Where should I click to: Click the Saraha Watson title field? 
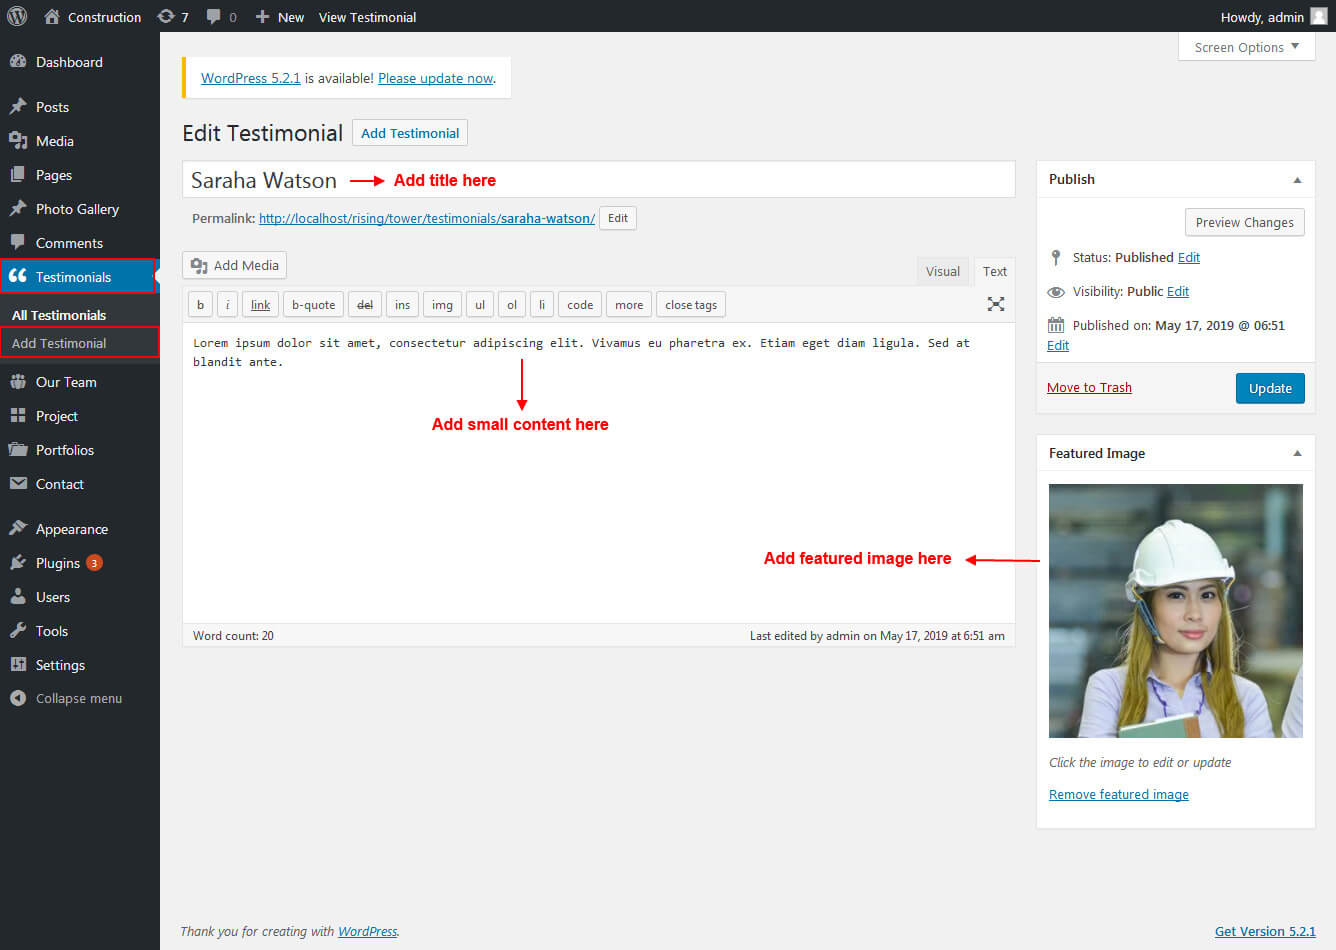click(598, 180)
